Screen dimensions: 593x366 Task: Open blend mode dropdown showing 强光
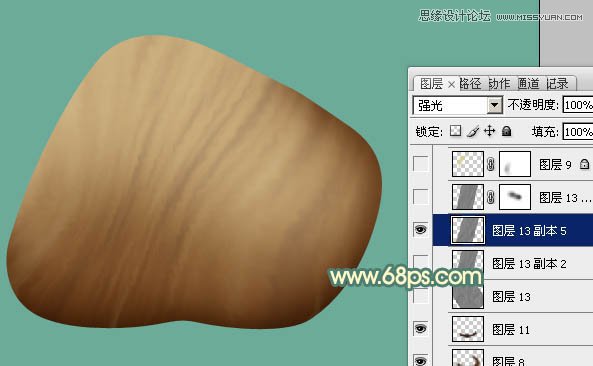(495, 105)
